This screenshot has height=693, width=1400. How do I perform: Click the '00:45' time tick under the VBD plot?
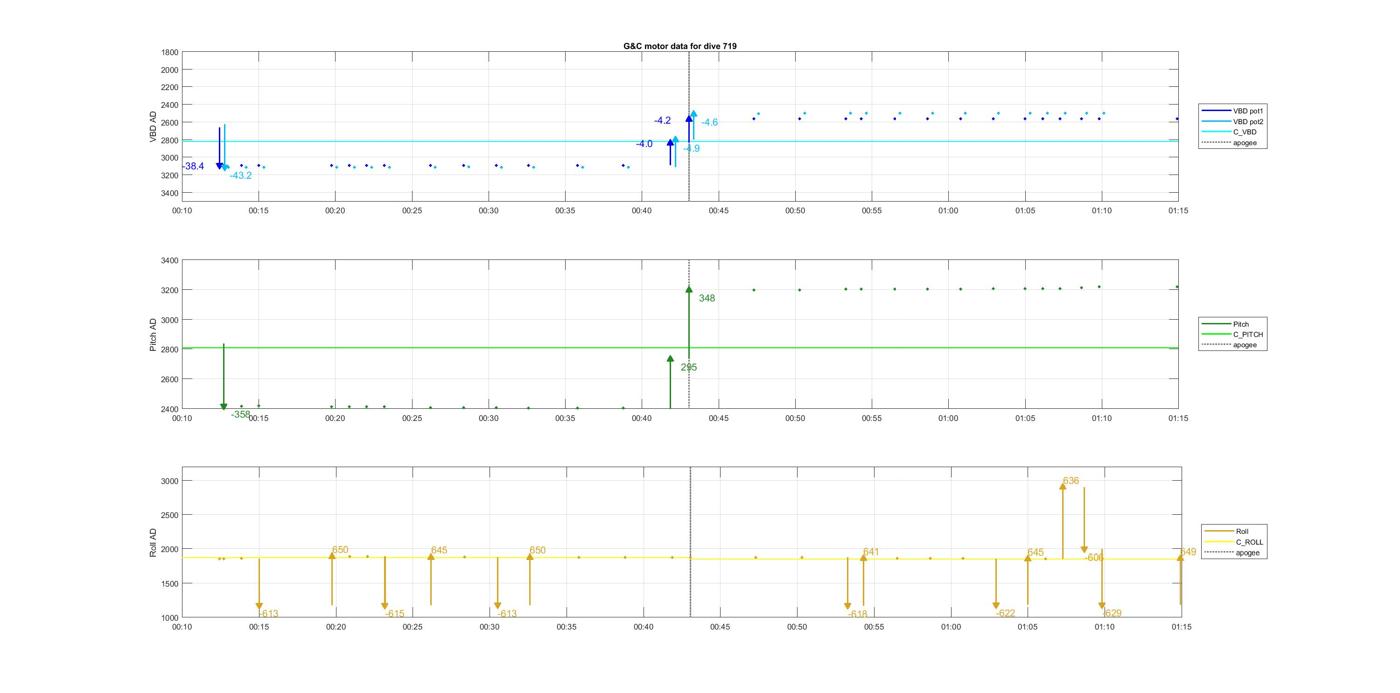tap(718, 210)
